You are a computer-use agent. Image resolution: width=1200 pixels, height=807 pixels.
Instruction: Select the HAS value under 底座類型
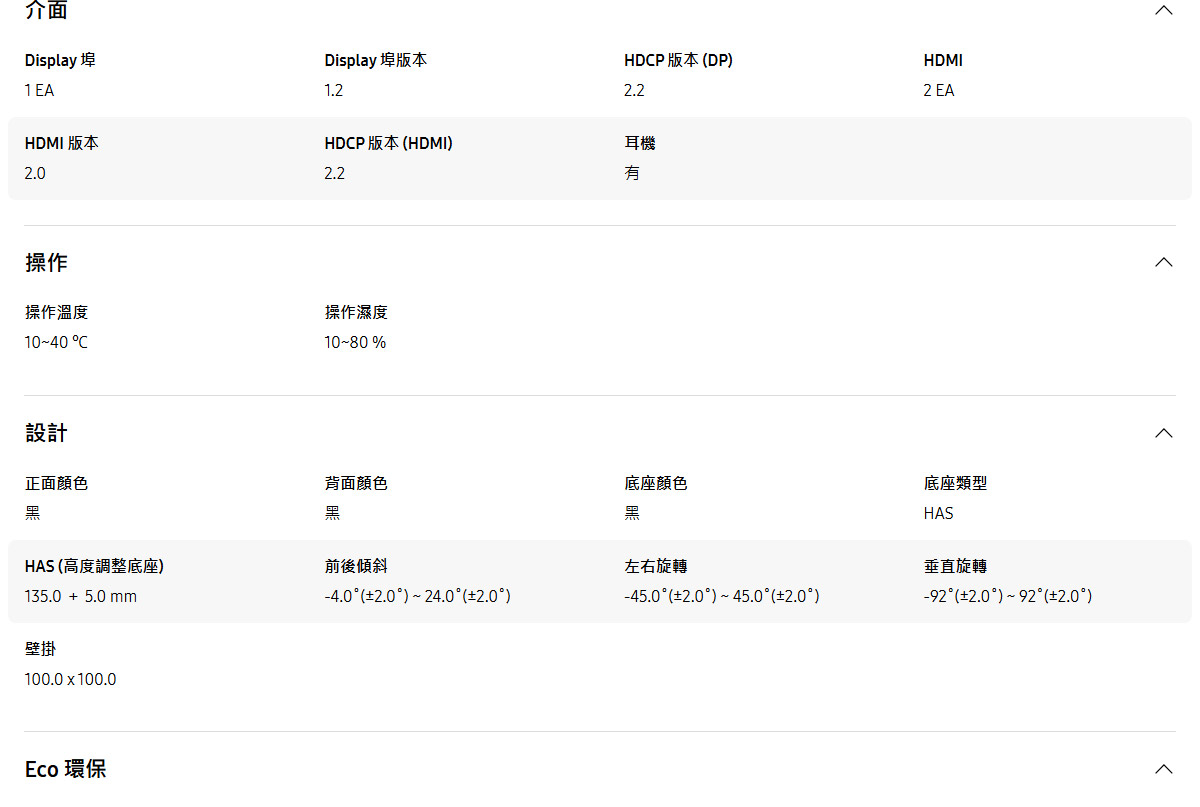coord(938,513)
